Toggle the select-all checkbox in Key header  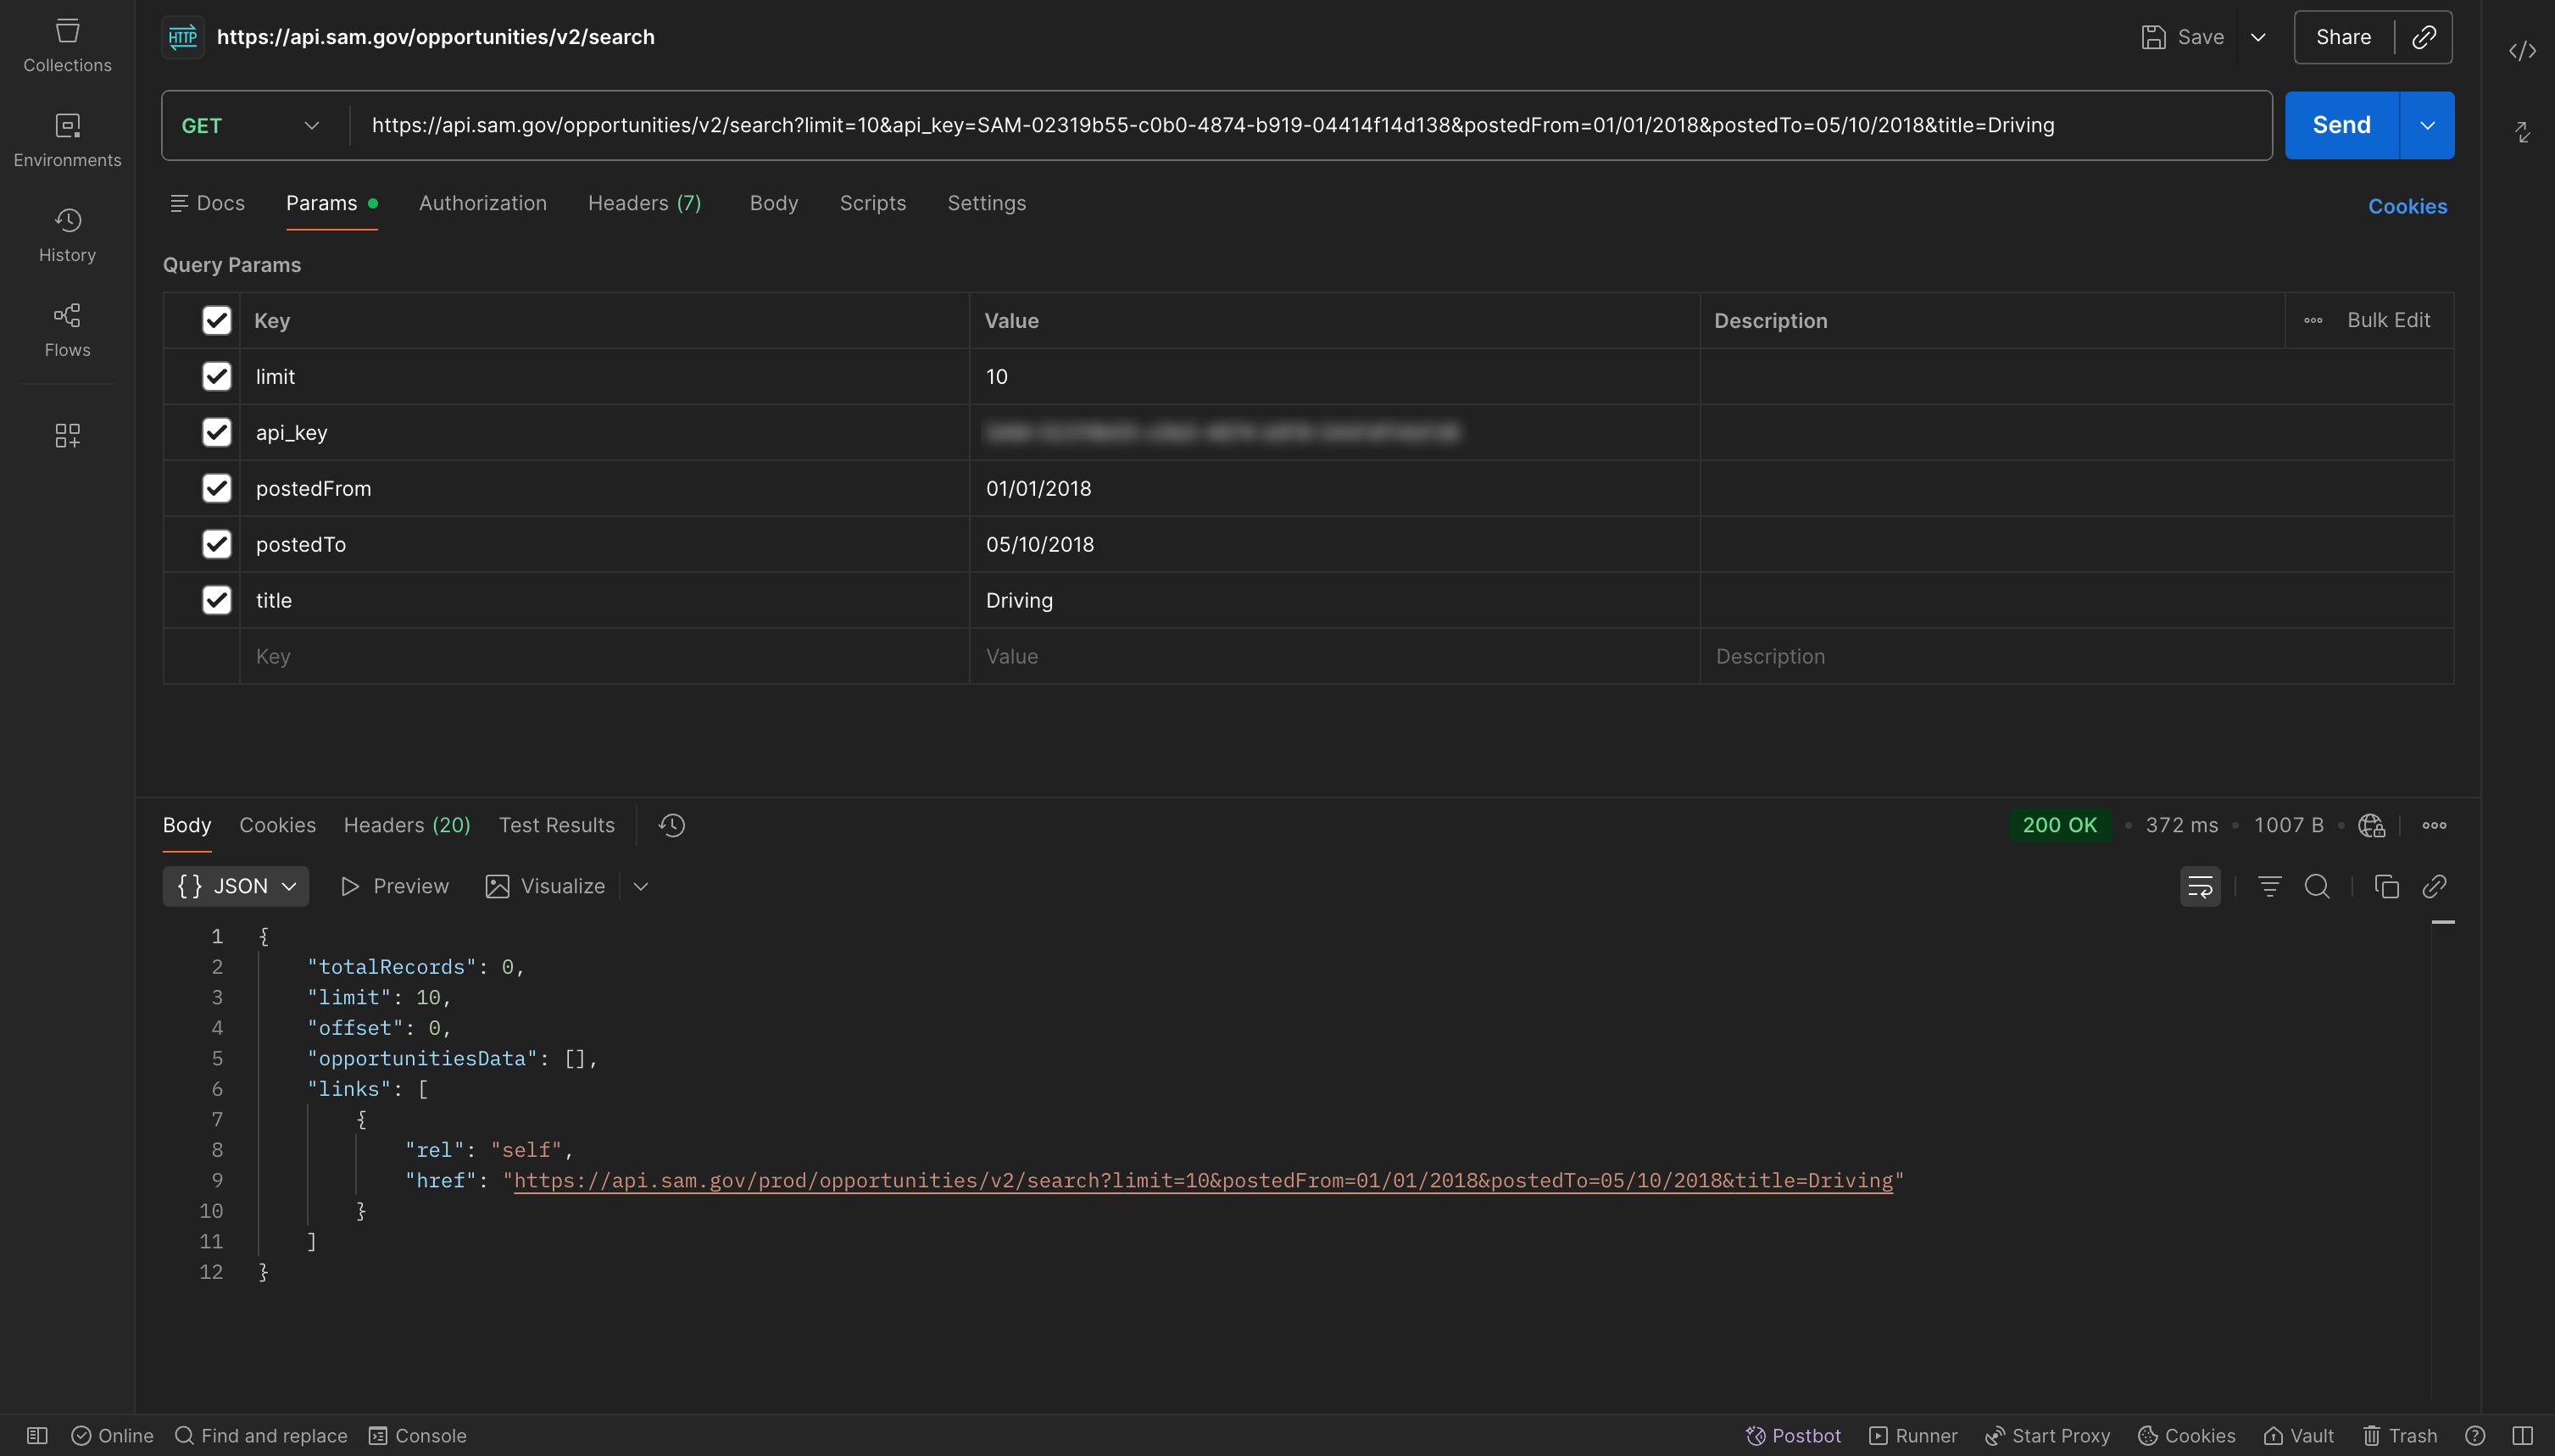pos(216,320)
